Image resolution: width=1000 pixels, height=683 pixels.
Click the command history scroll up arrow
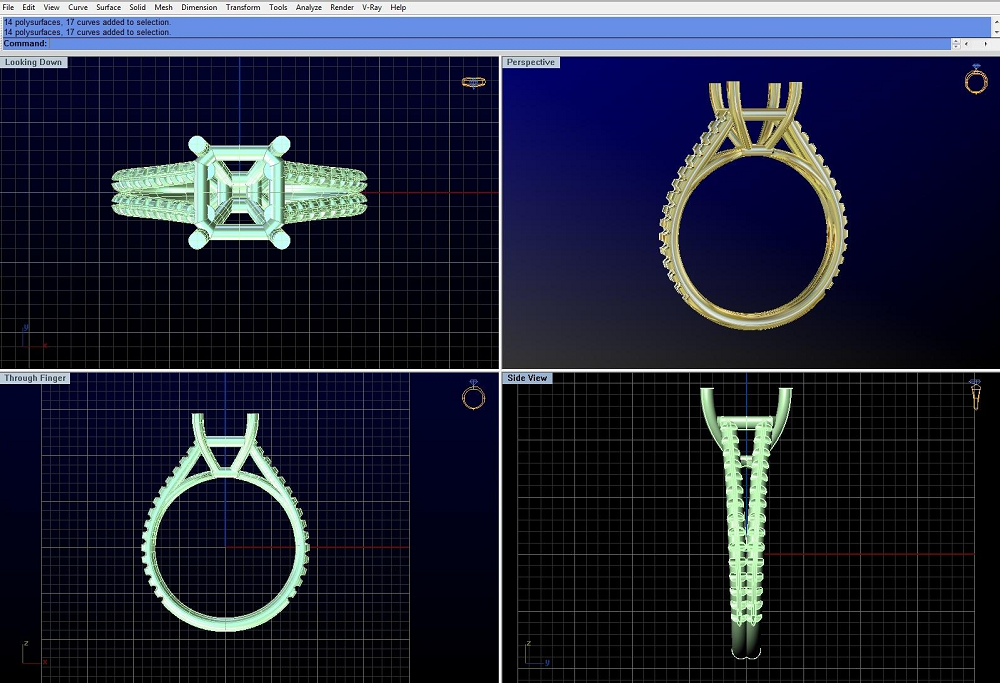click(996, 21)
